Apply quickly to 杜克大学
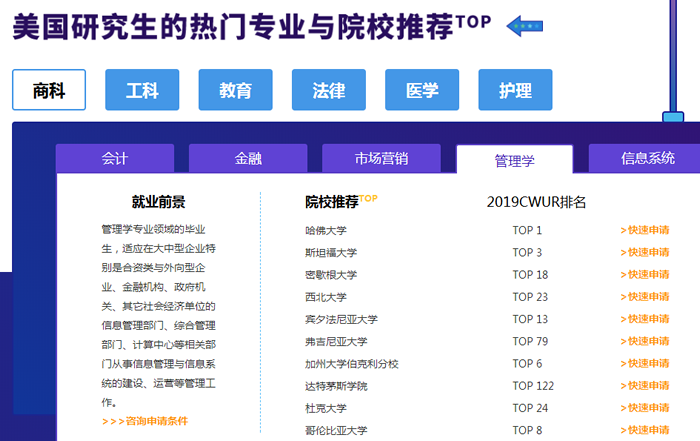This screenshot has width=700, height=441. click(x=645, y=408)
